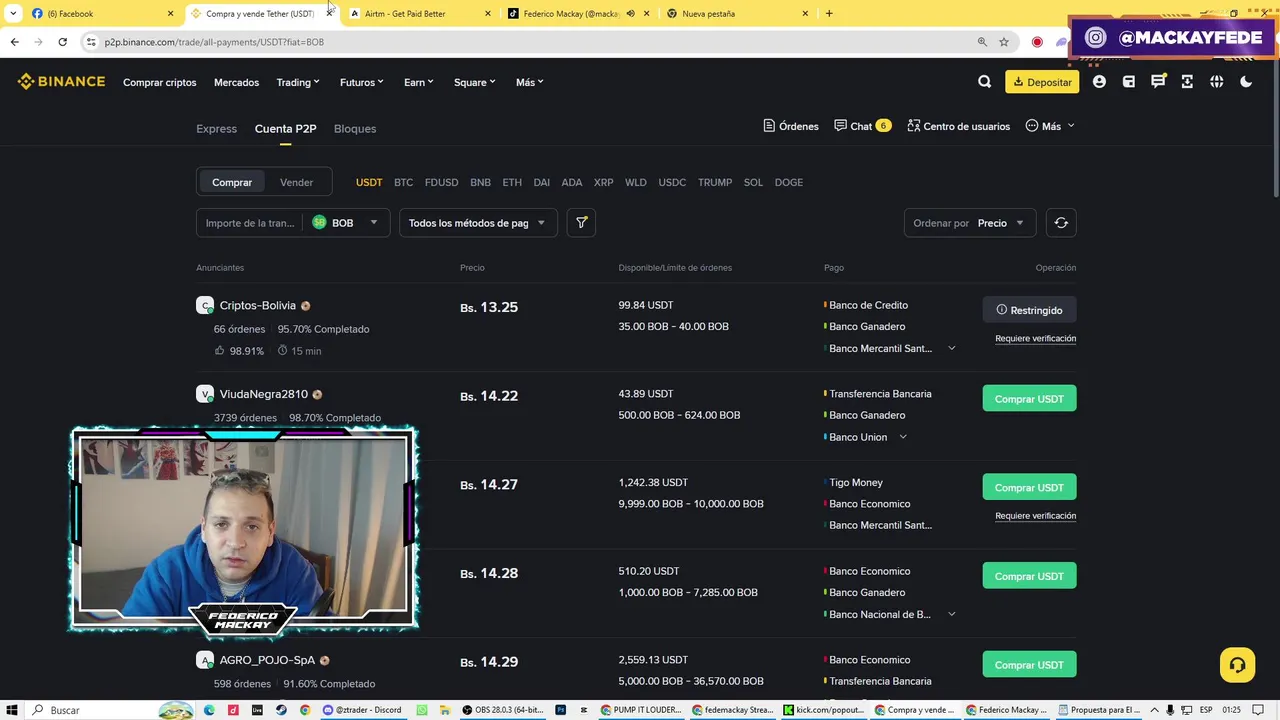Open the Binance search magnifier

click(984, 82)
